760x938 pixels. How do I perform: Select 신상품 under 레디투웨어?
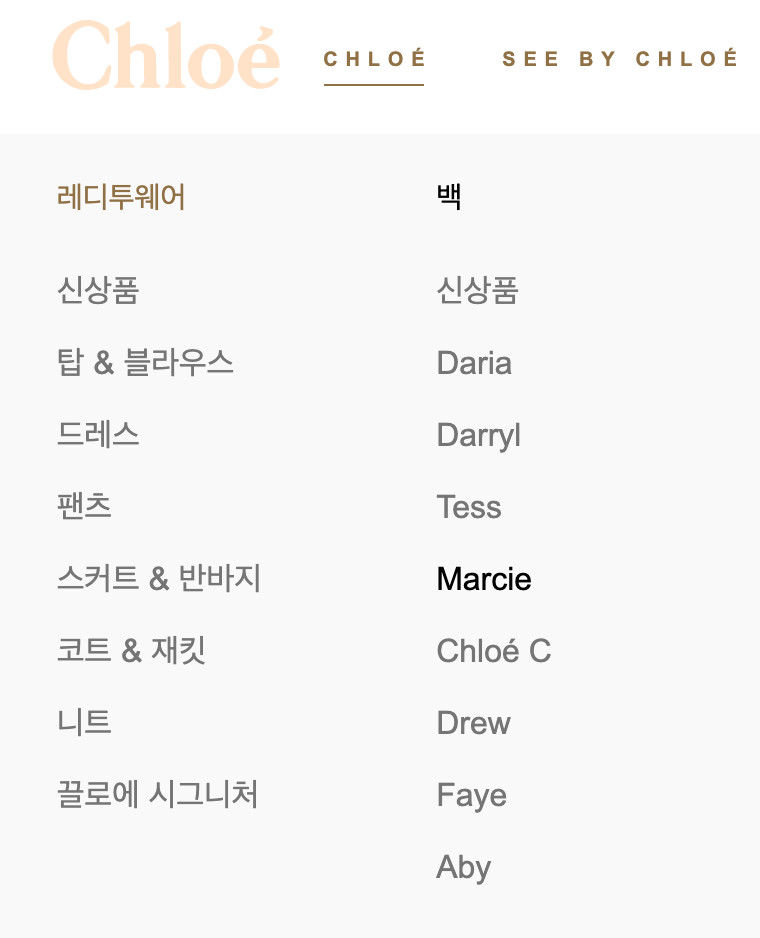point(97,291)
